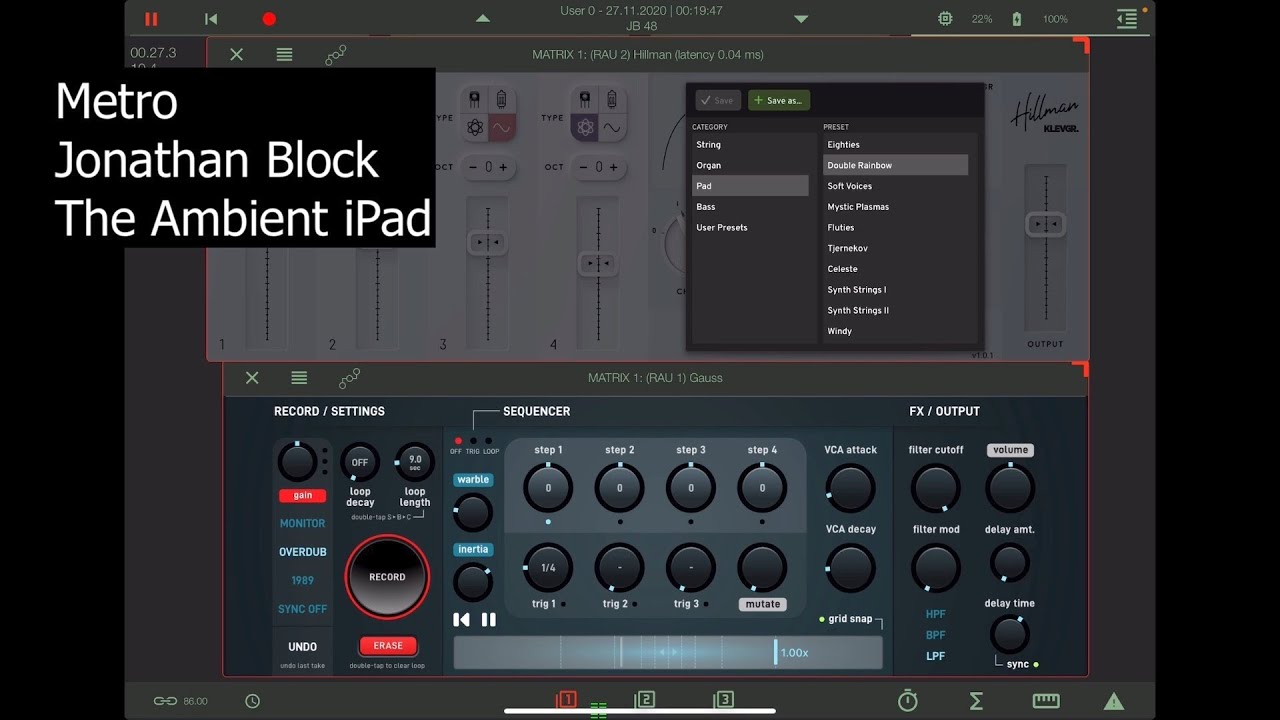The image size is (1280, 720).
Task: Open the Gauss parameter routing icon
Action: pos(349,378)
